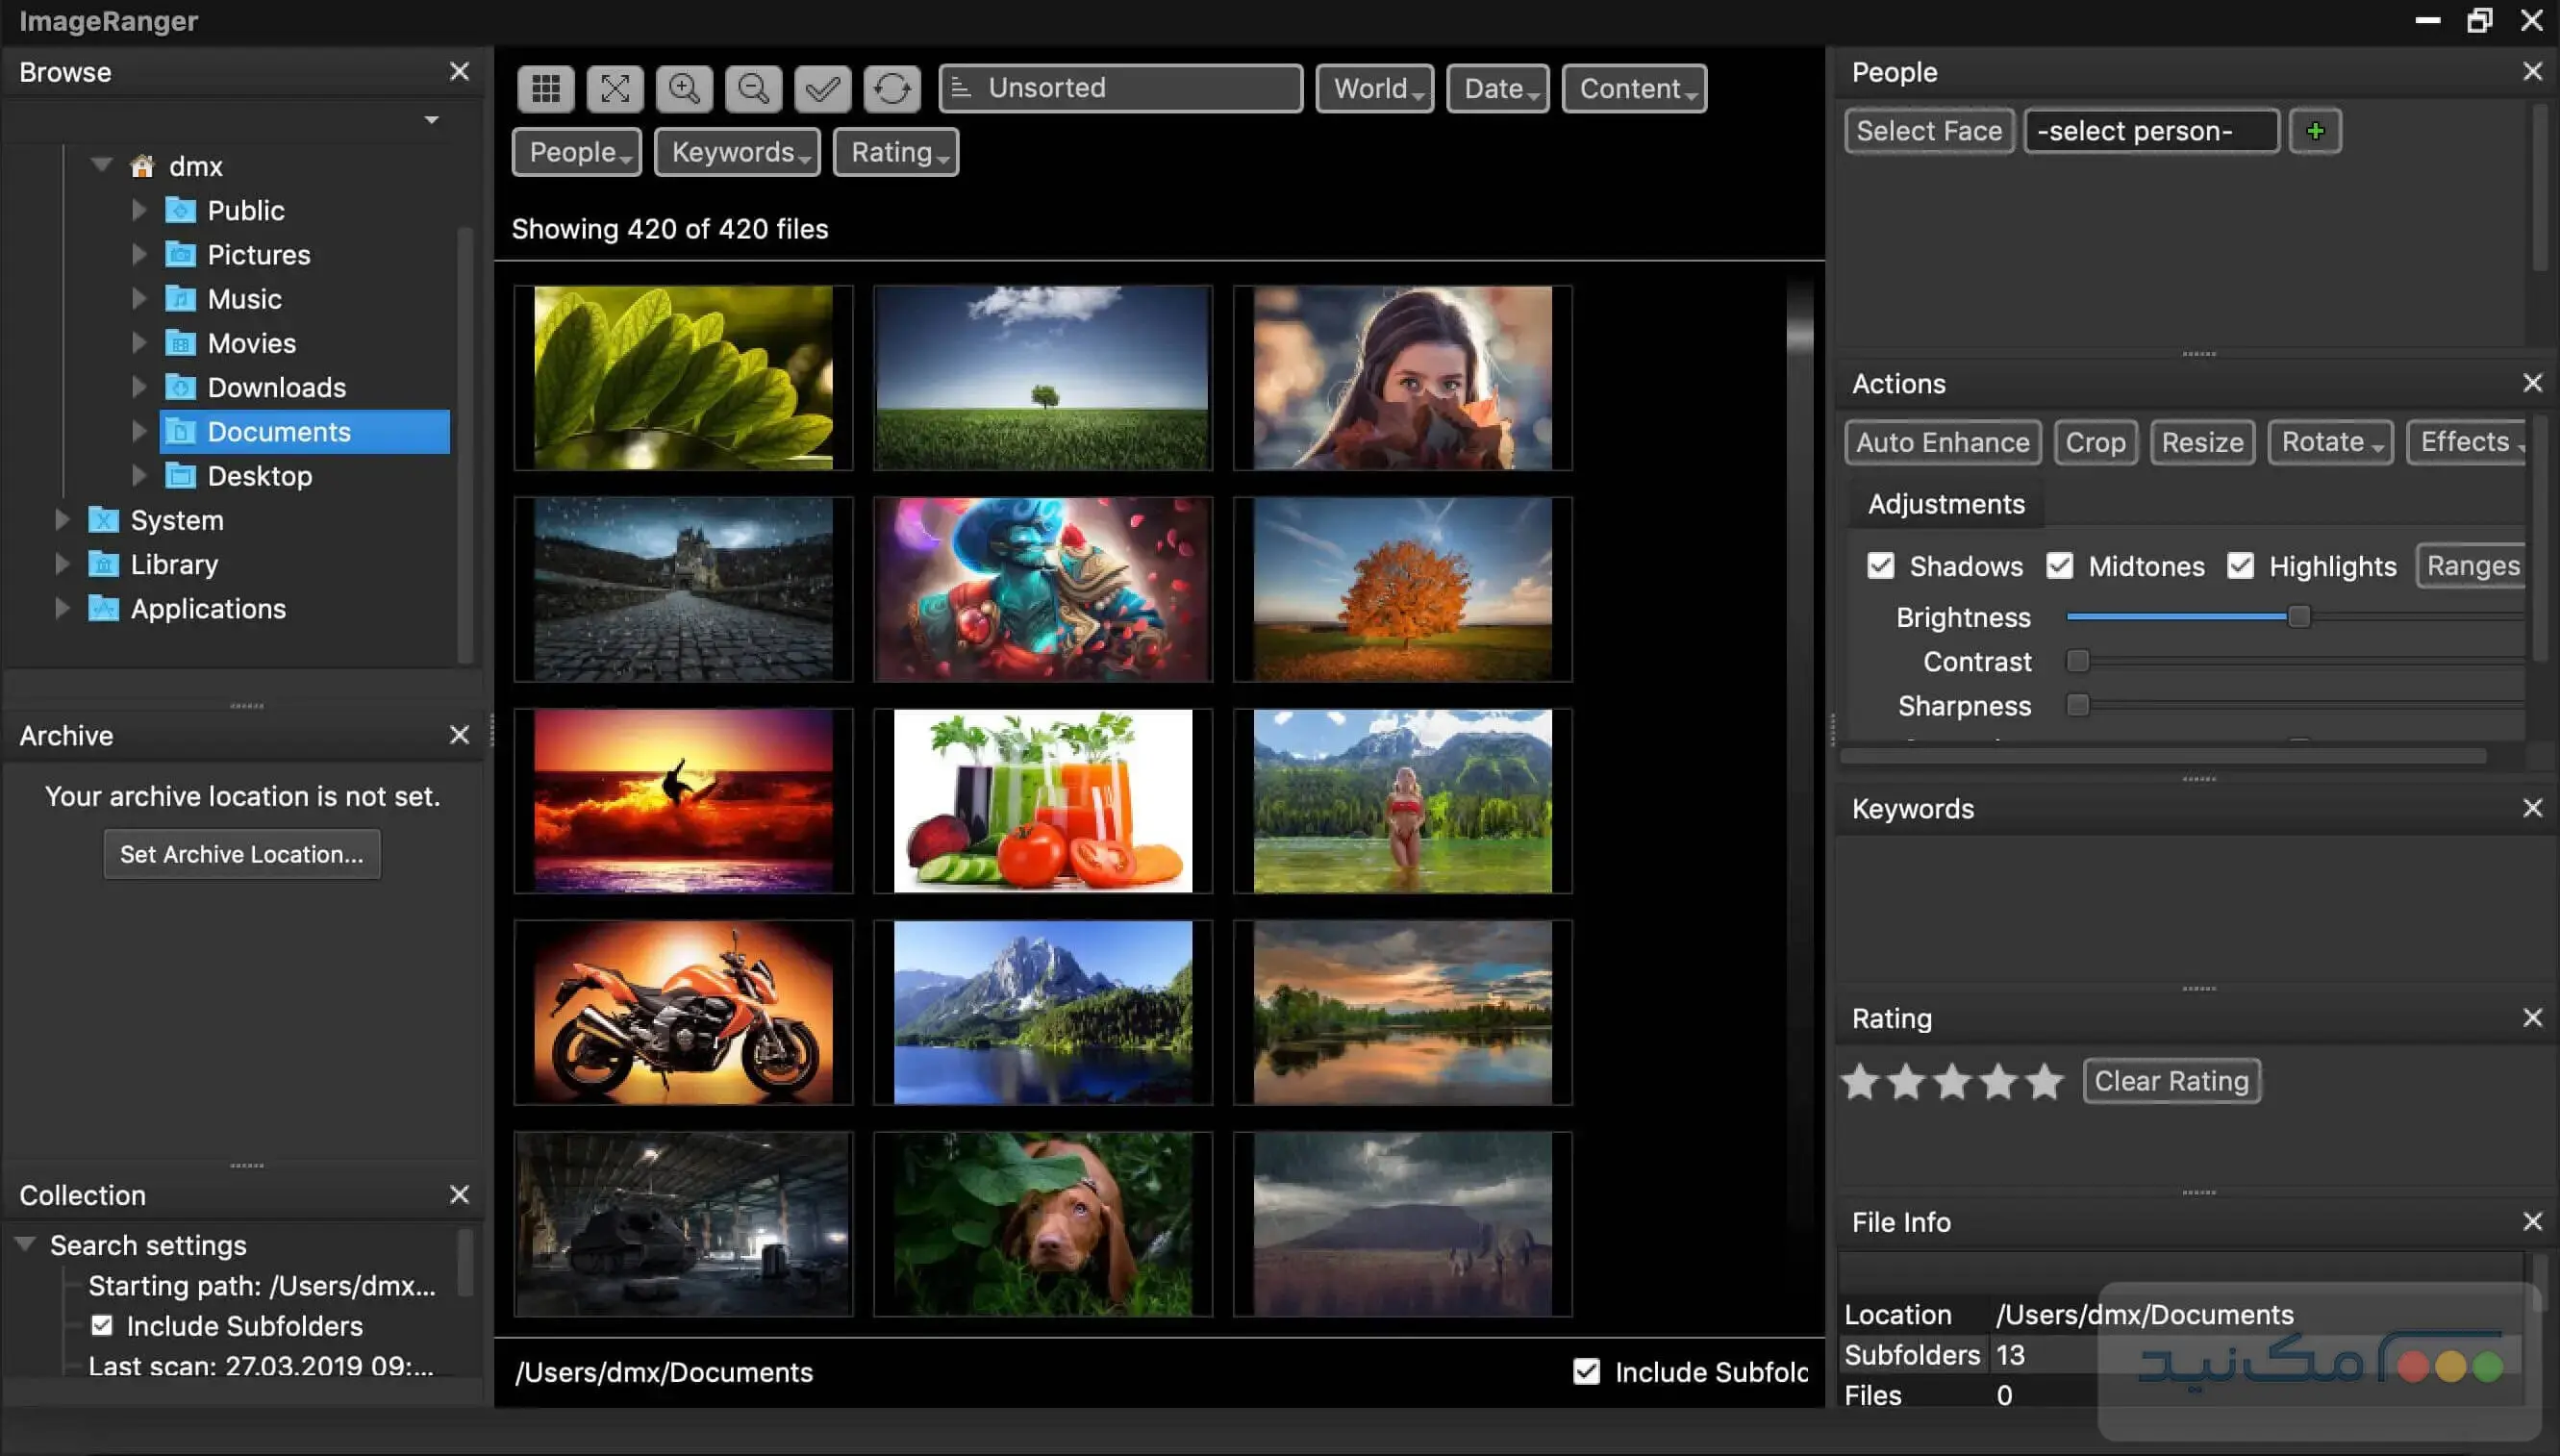Select the motorcycle thumbnail

pos(683,1012)
